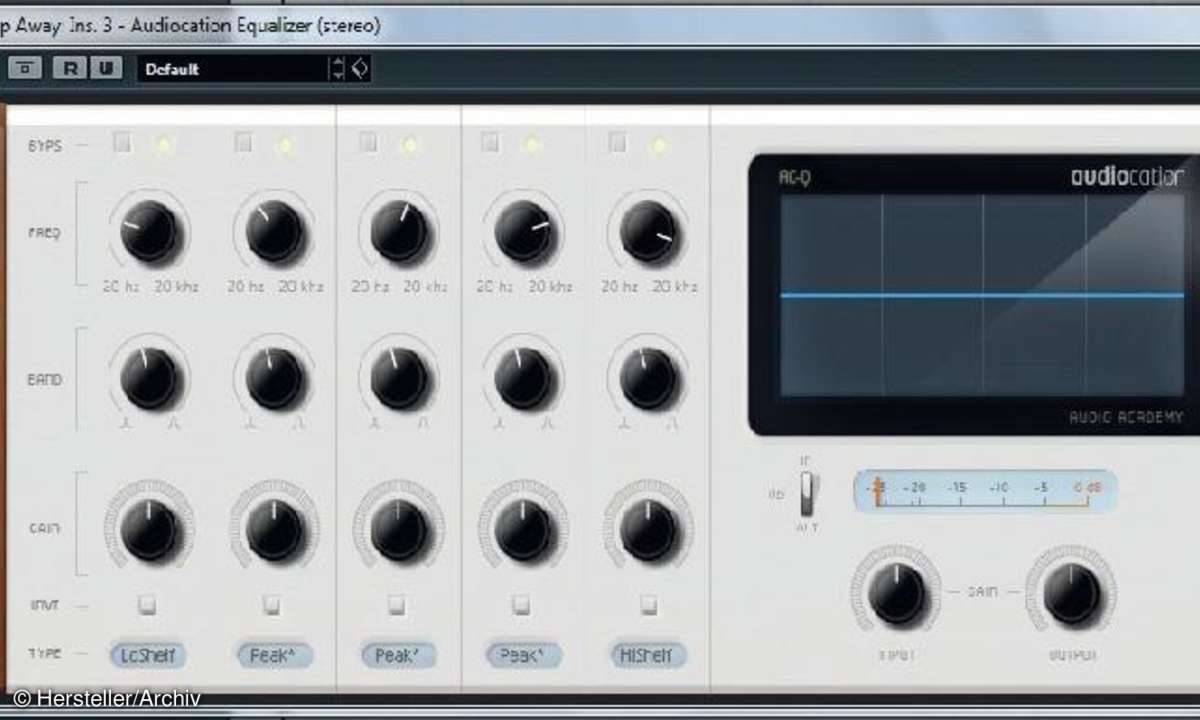This screenshot has width=1200, height=720.
Task: Click the BAND width knob of the second band
Action: [x=274, y=380]
